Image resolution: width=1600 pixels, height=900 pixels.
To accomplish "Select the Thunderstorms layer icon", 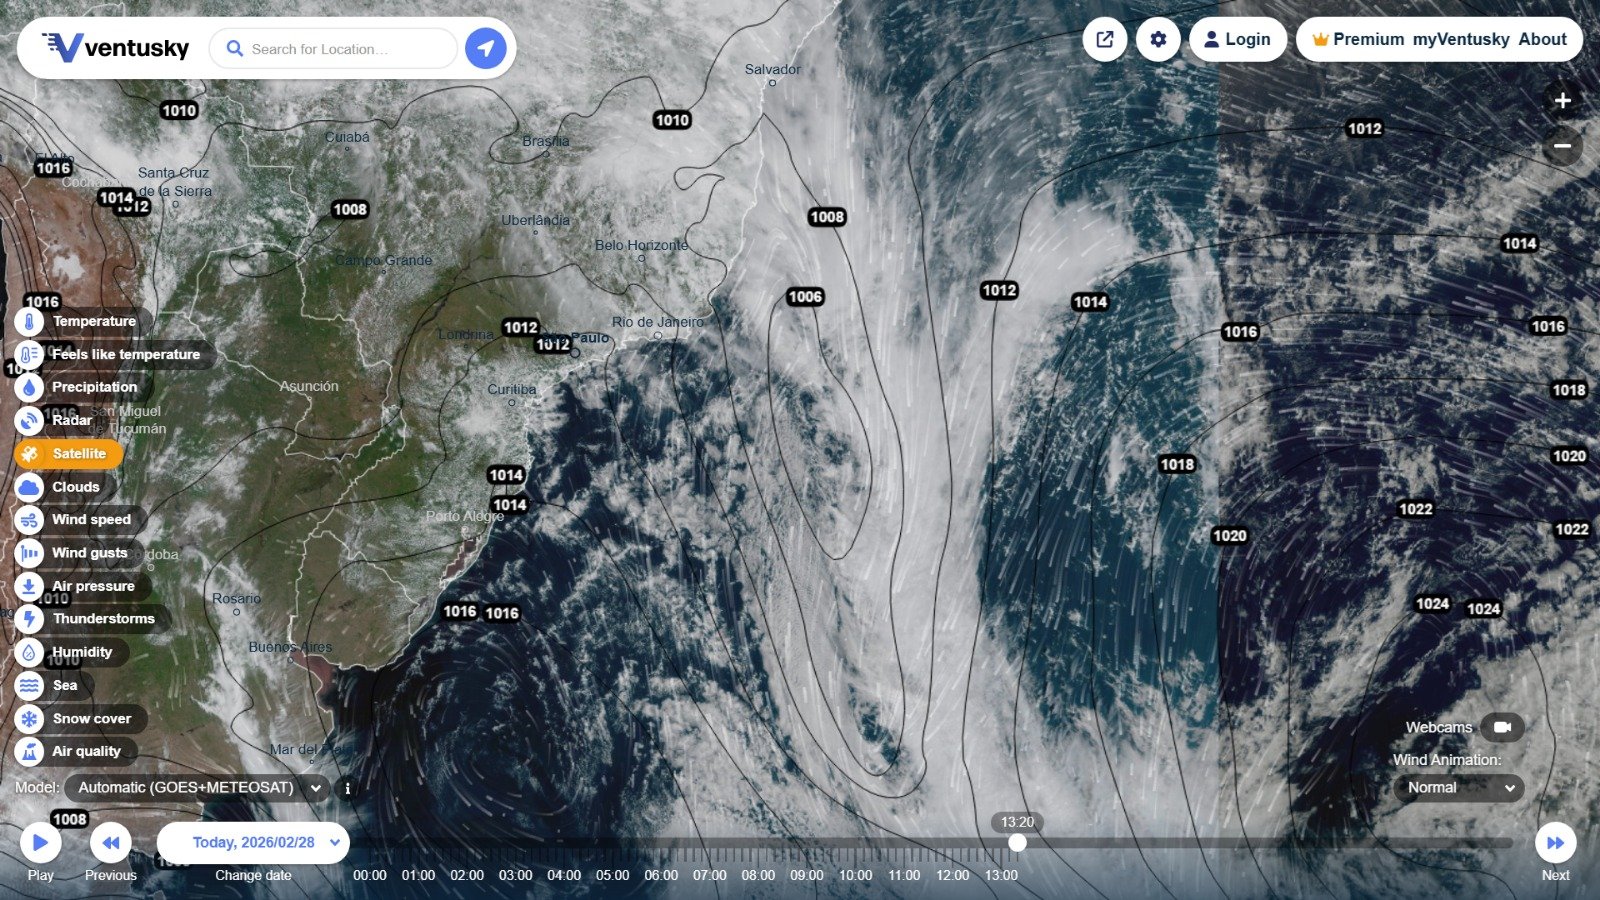I will coord(29,619).
